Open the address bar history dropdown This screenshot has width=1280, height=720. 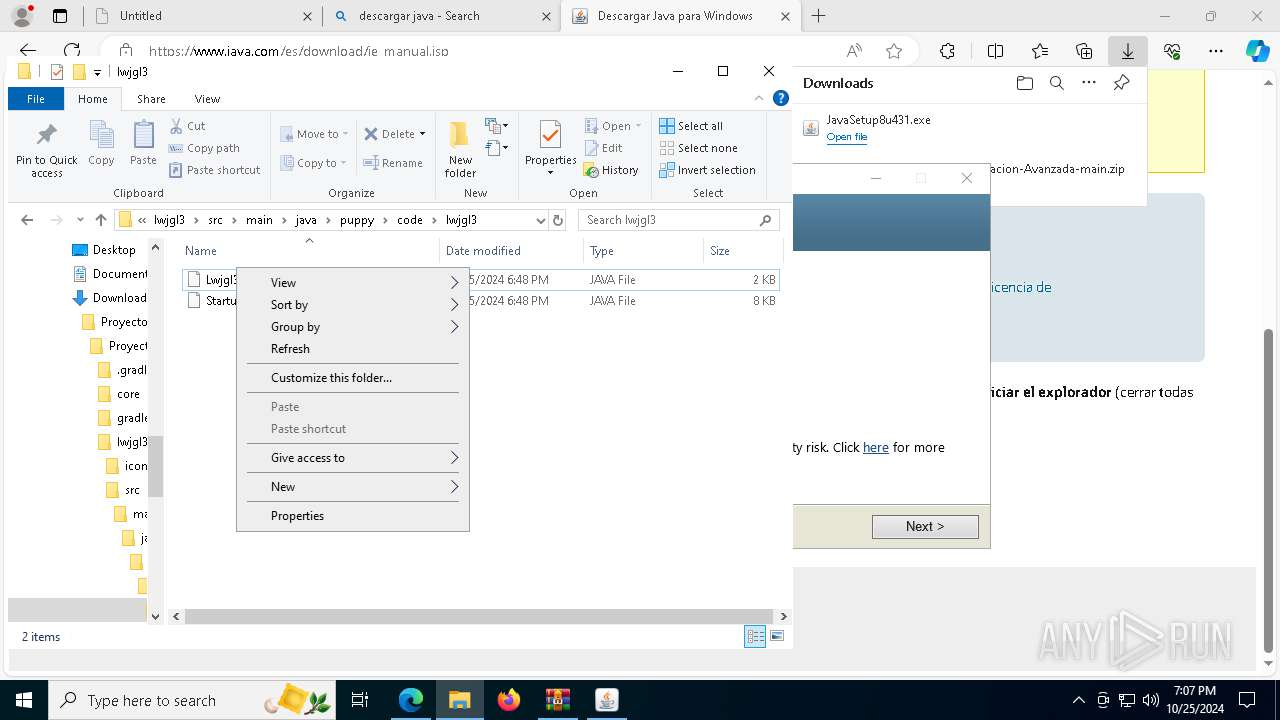click(541, 220)
